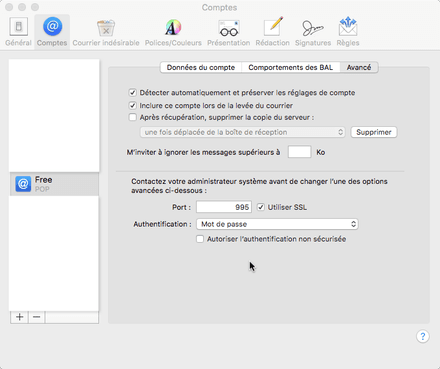The height and width of the screenshot is (369, 440).
Task: Click the plus button to add account
Action: tap(19, 317)
